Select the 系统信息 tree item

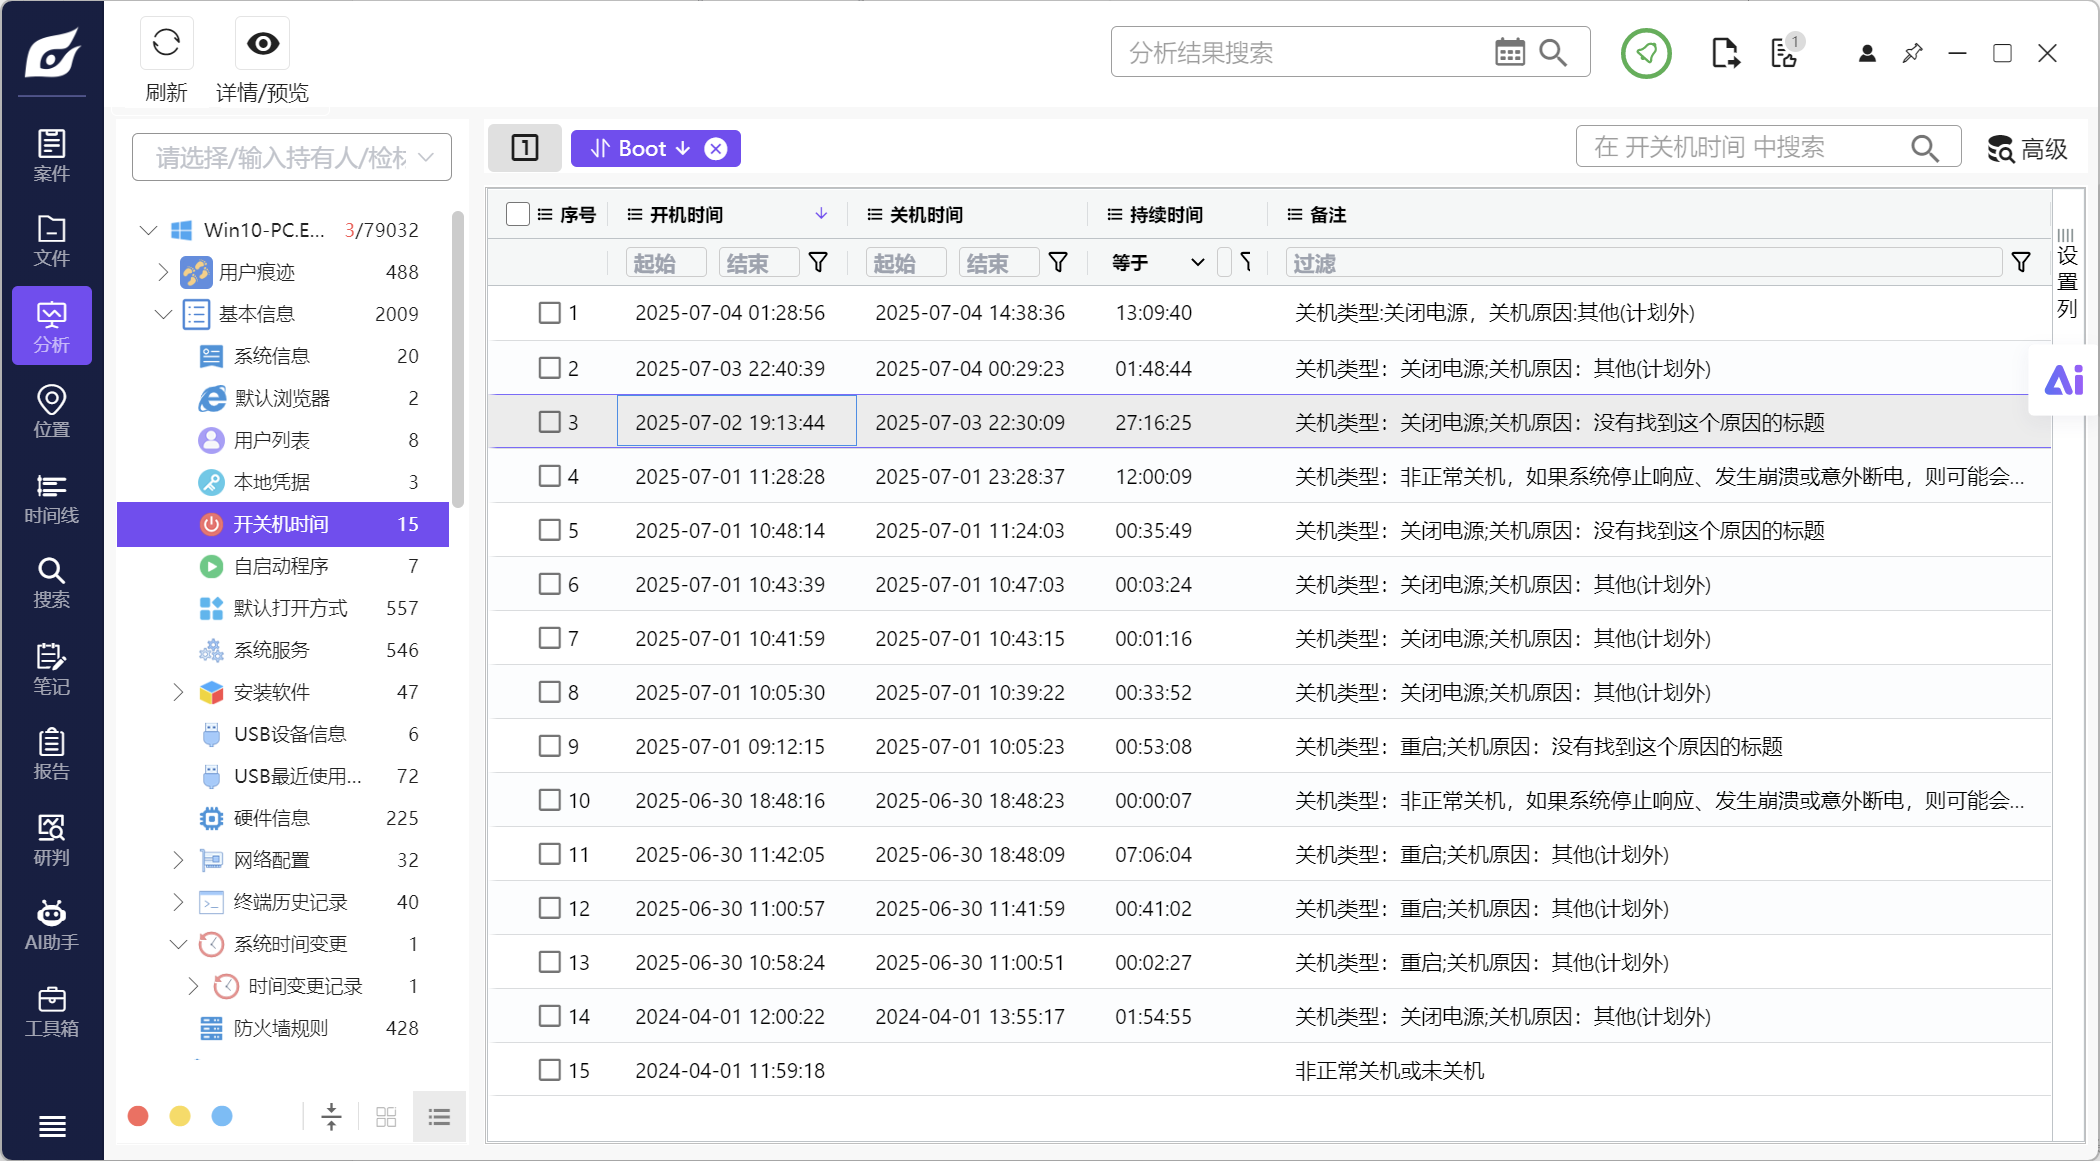click(283, 356)
